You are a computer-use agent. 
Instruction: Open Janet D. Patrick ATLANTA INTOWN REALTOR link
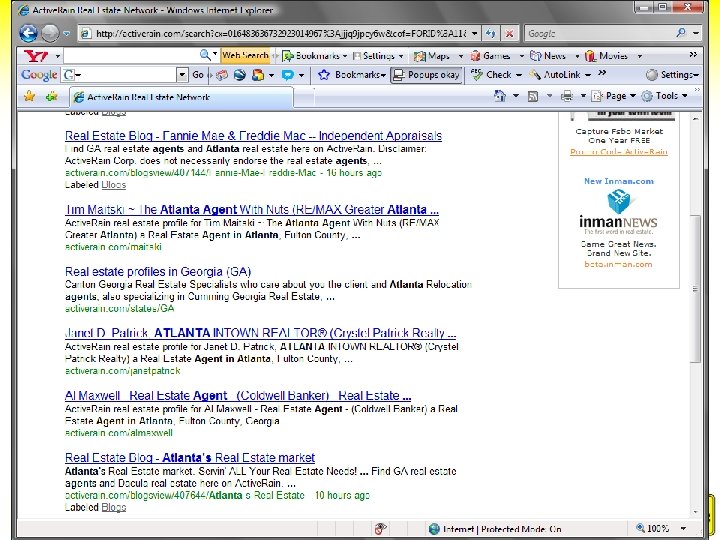[x=260, y=333]
